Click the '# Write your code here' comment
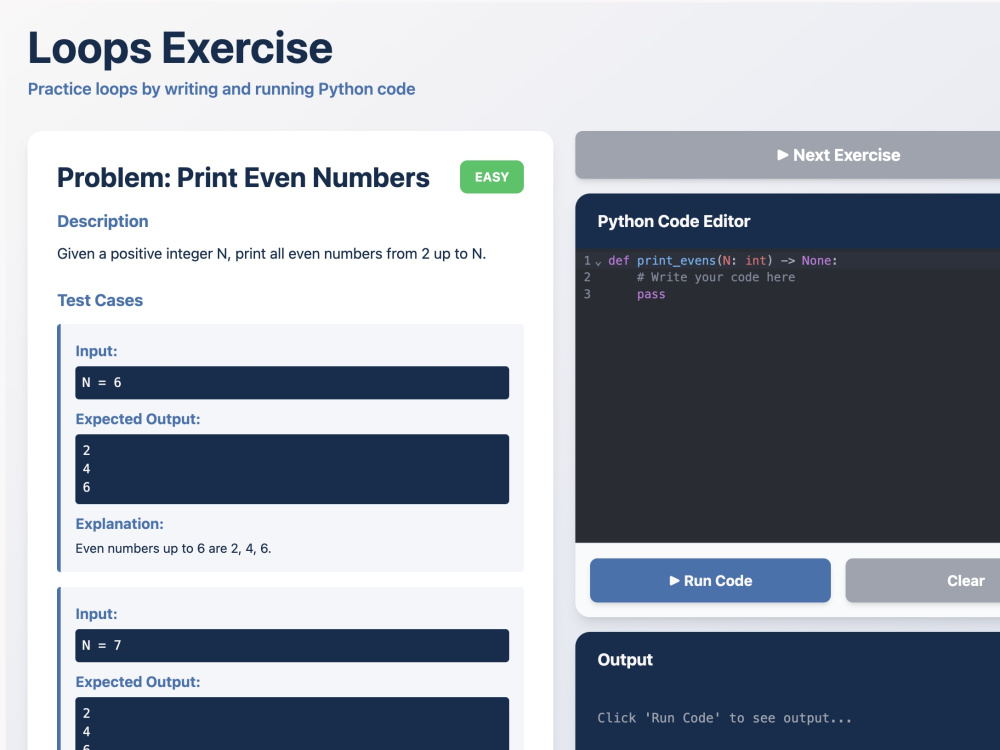1000x750 pixels. pyautogui.click(x=716, y=277)
